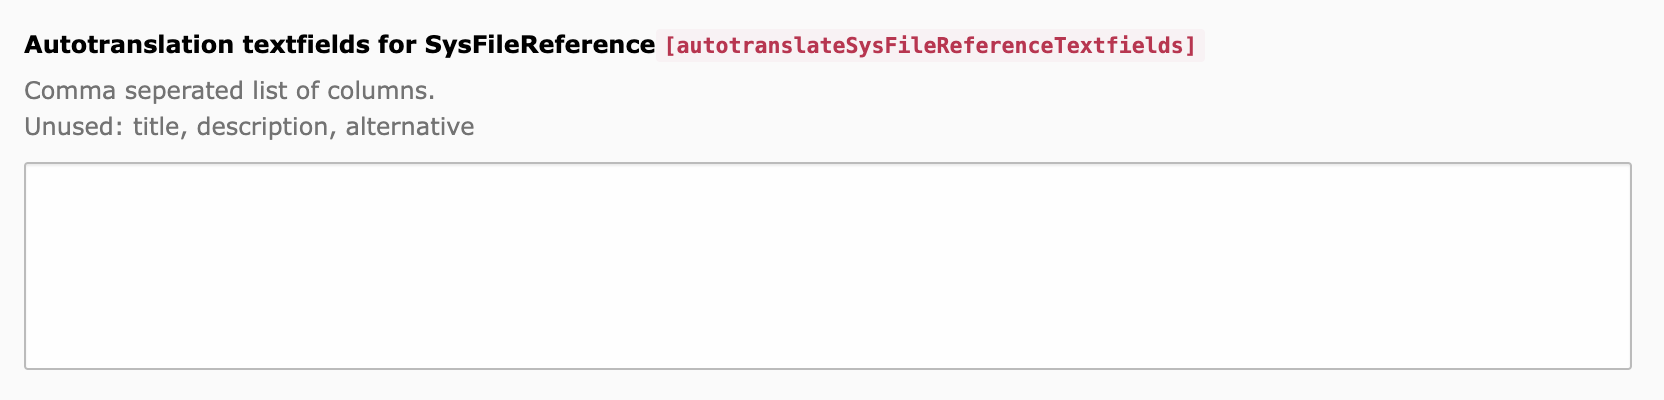1664x400 pixels.
Task: Click the 'Comma seperated list of columns.' hint
Action: point(229,91)
